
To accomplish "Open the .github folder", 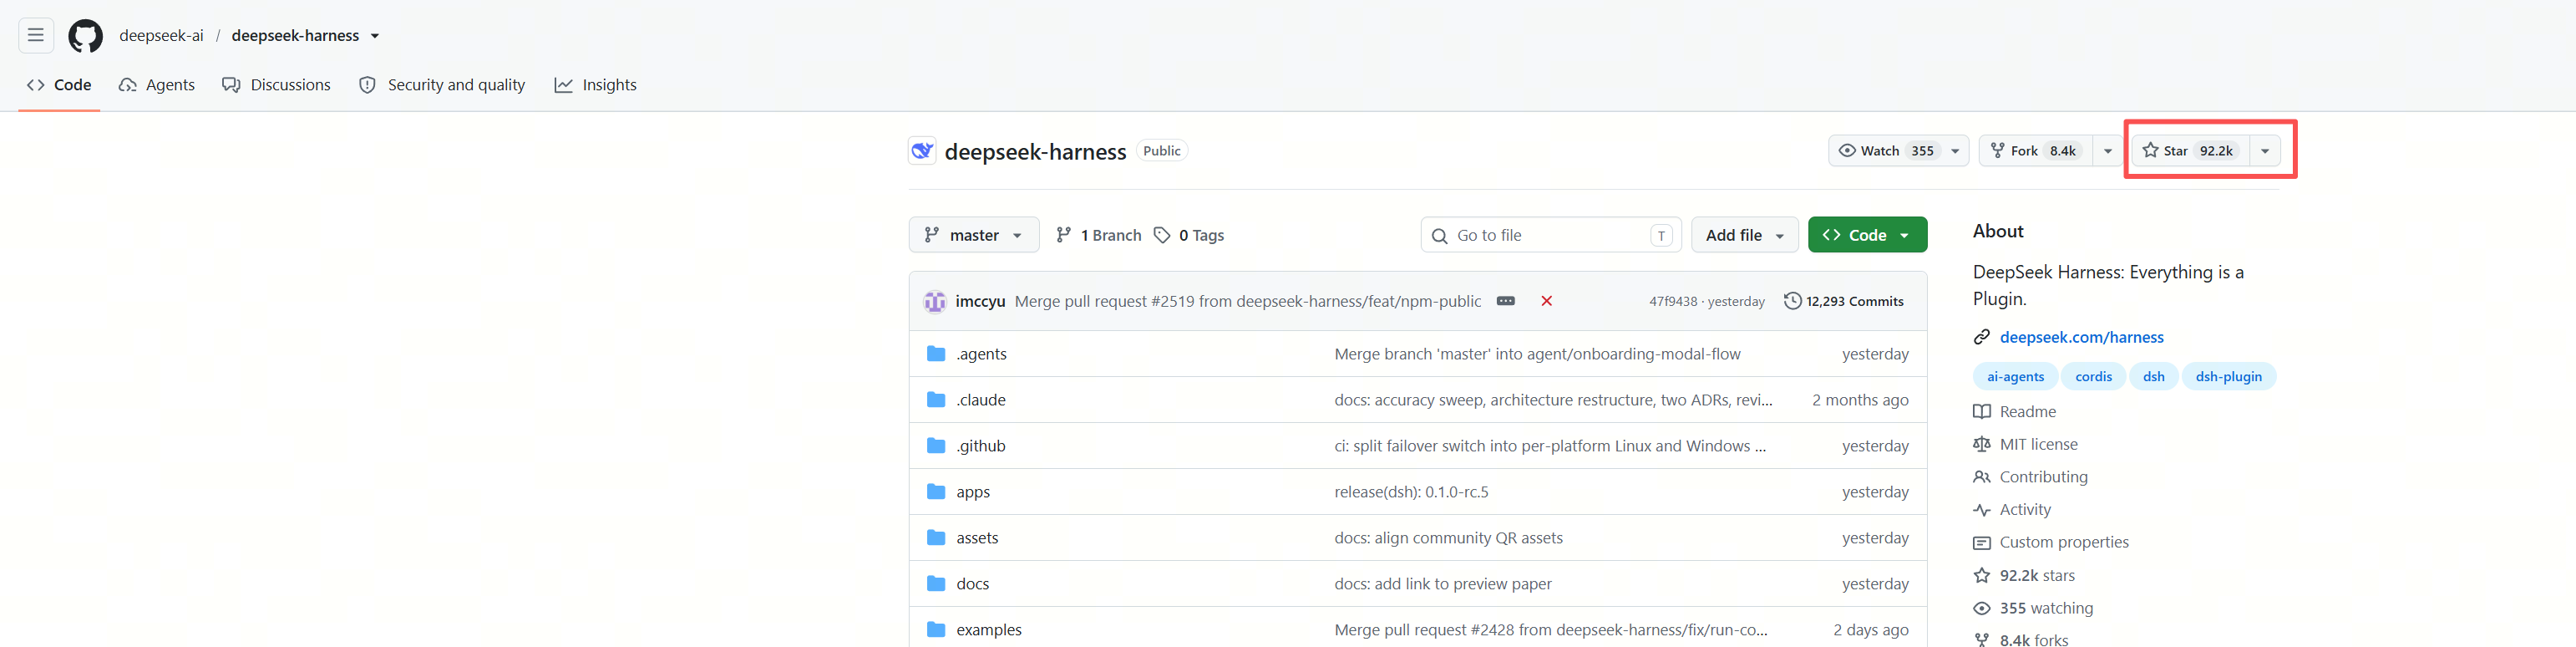I will click(981, 446).
